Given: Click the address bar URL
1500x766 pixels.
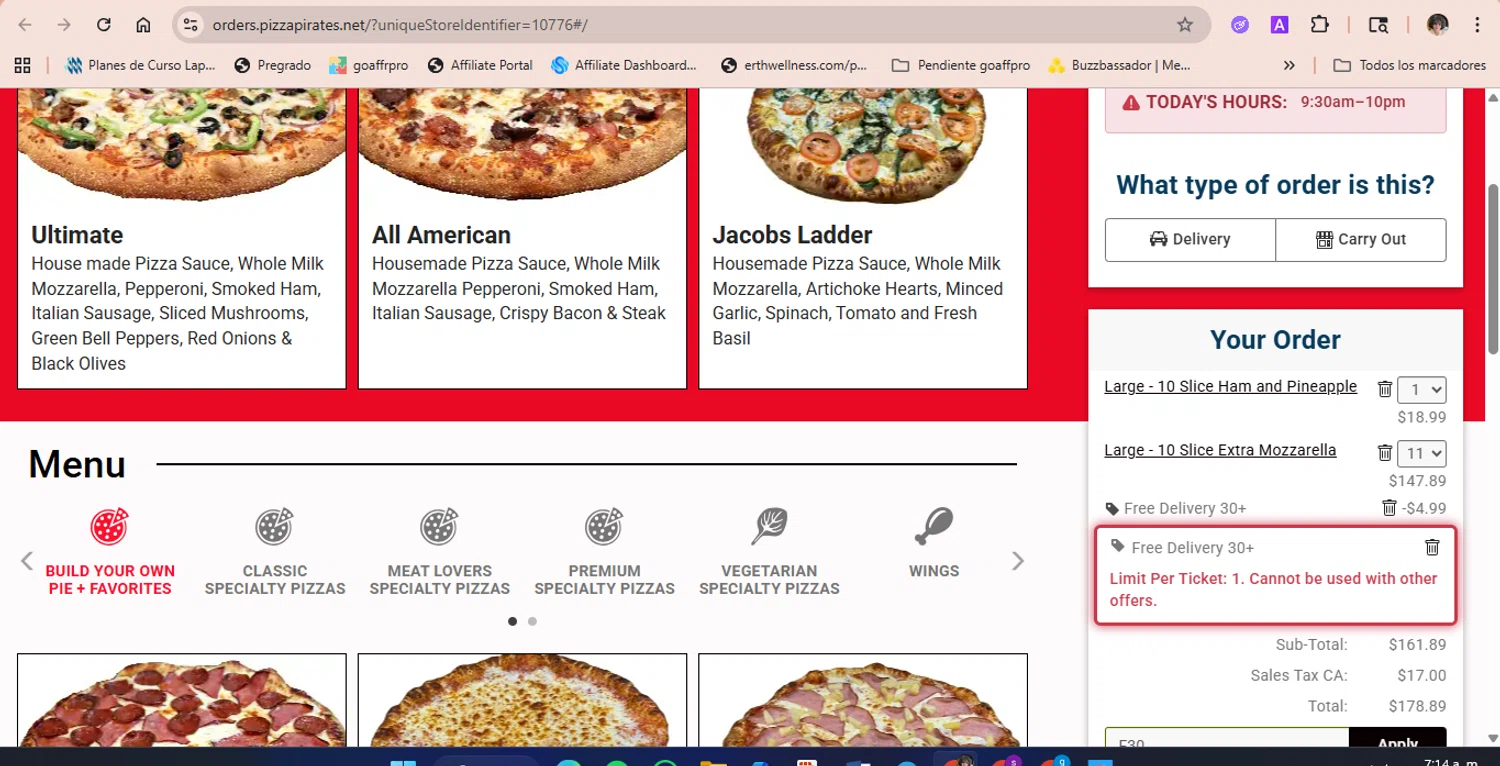Looking at the screenshot, I should point(400,25).
